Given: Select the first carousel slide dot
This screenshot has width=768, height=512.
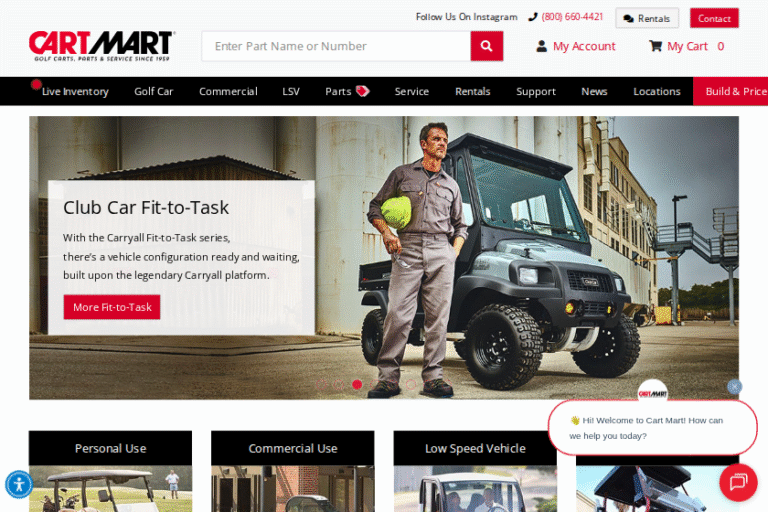Looking at the screenshot, I should point(321,385).
